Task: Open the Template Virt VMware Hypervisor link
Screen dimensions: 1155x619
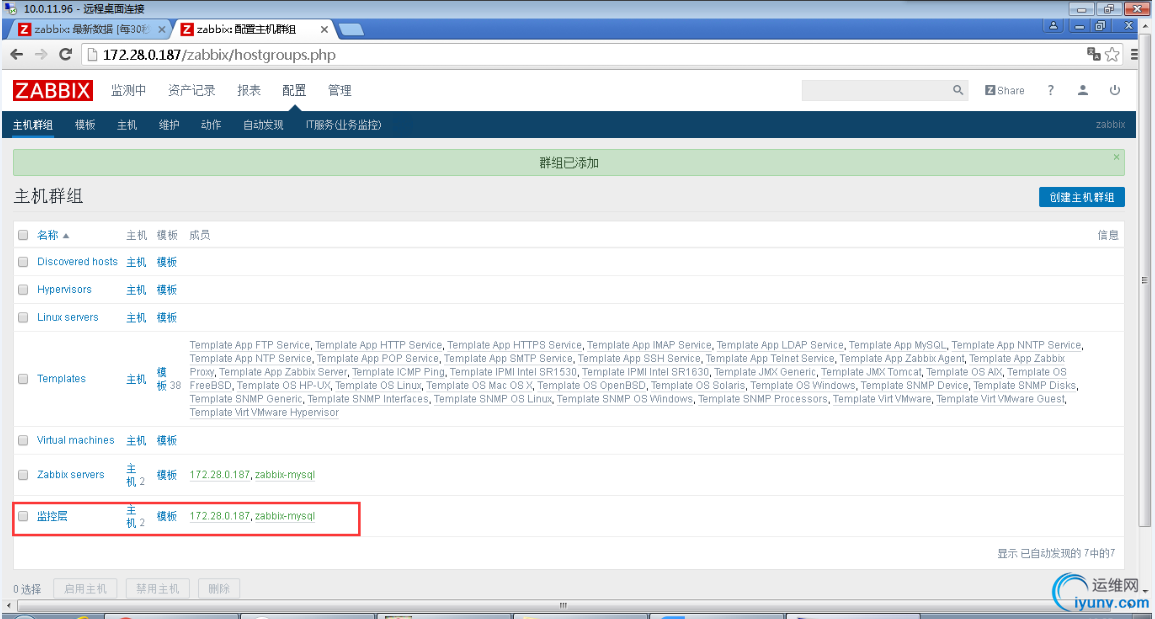Action: (264, 413)
